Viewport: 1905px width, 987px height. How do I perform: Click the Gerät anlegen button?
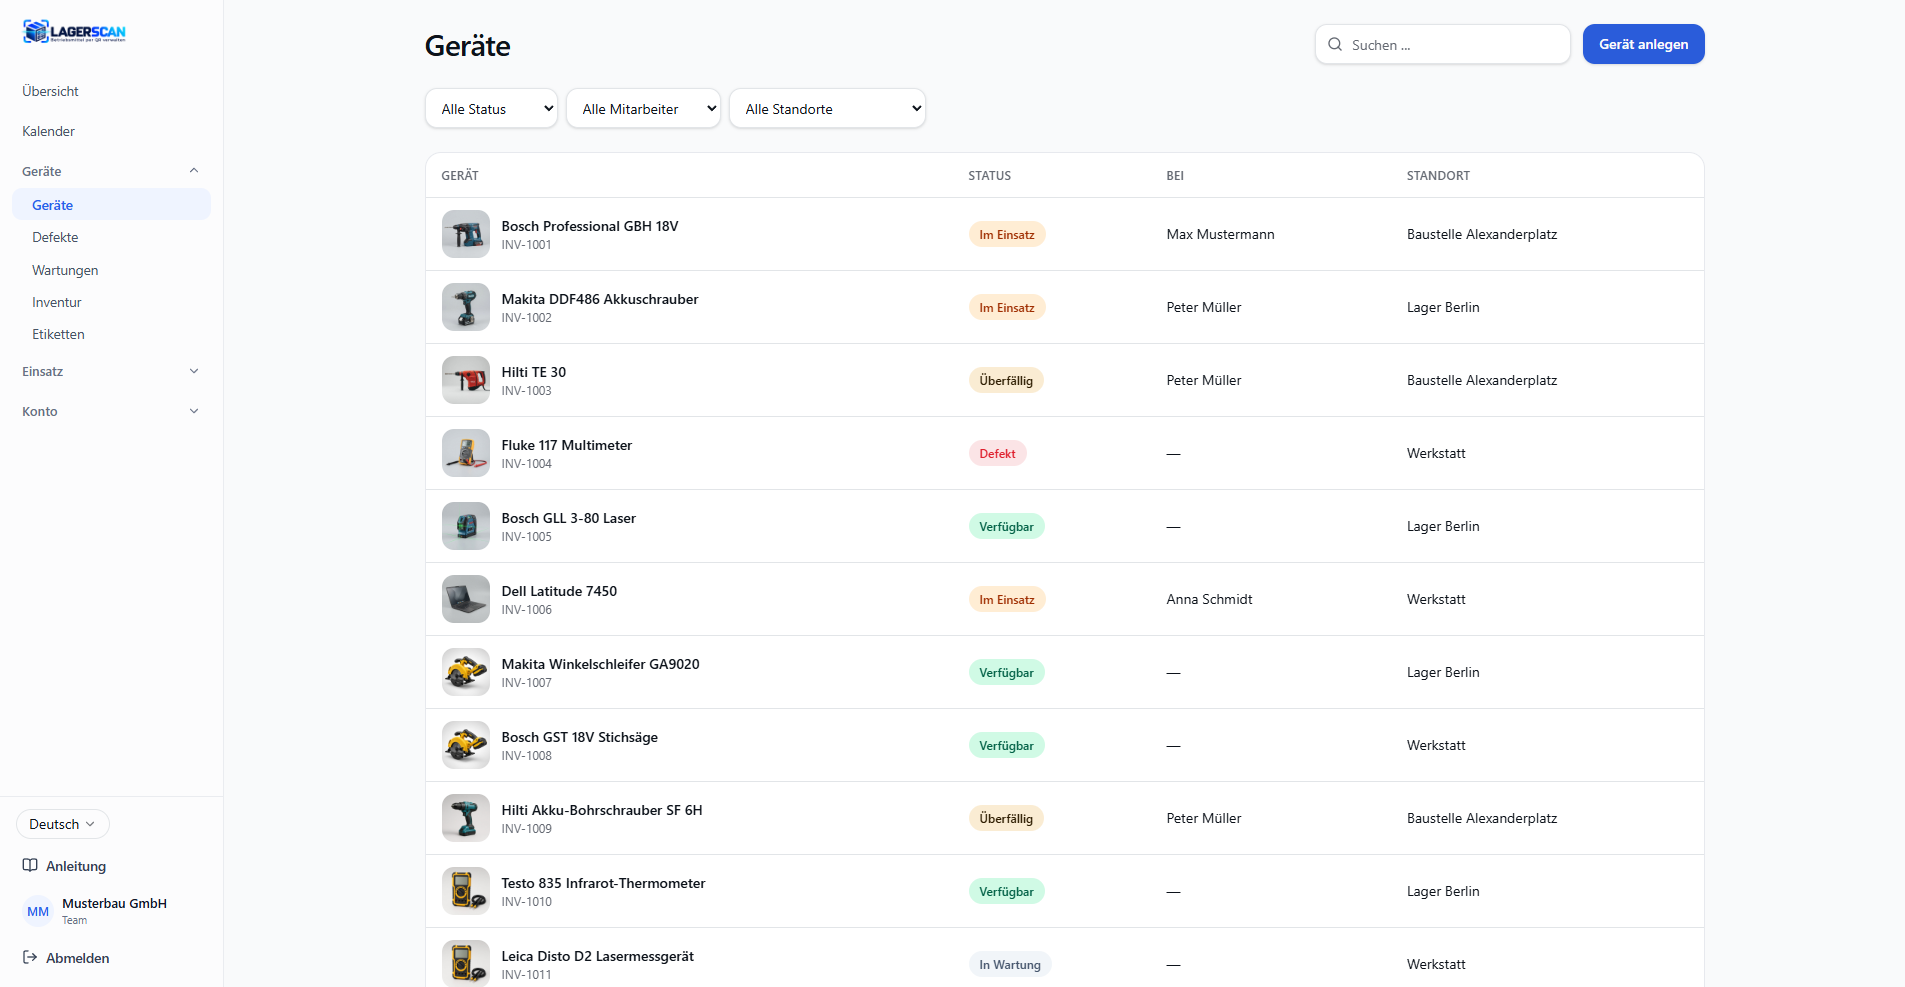click(x=1643, y=44)
